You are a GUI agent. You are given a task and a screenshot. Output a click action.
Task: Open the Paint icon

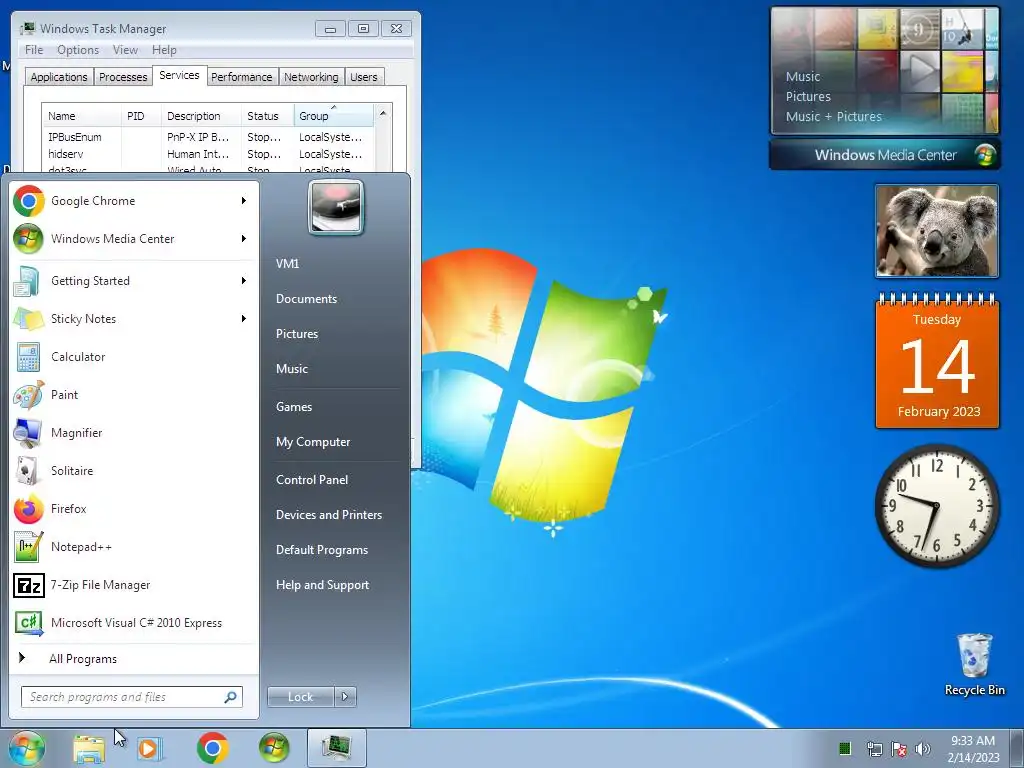click(x=28, y=394)
